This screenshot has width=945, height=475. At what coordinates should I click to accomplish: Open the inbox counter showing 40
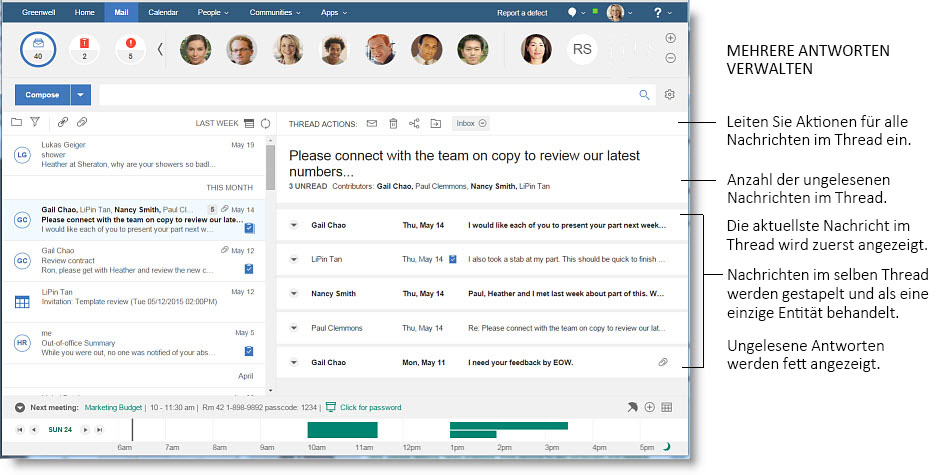click(x=38, y=49)
